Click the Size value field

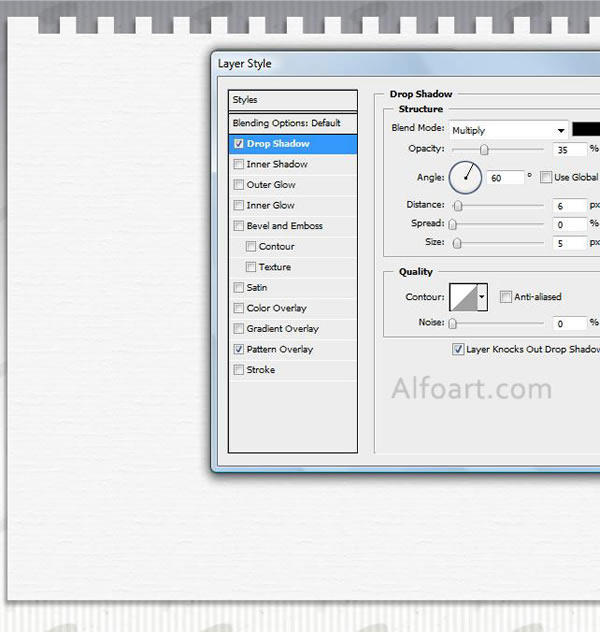[x=569, y=243]
